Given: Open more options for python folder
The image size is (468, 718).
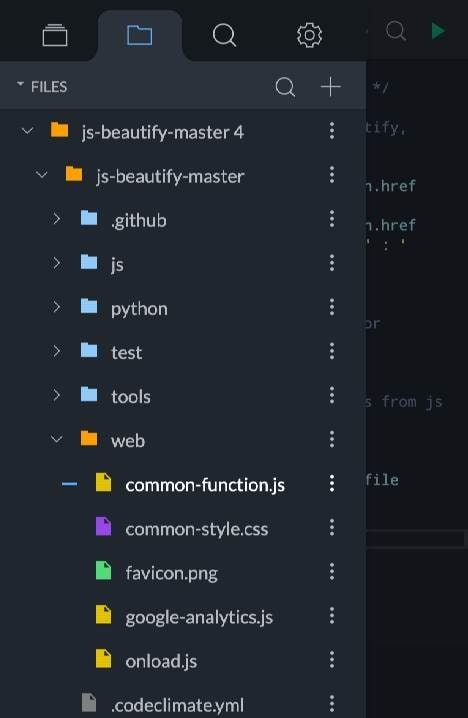Looking at the screenshot, I should (x=332, y=307).
